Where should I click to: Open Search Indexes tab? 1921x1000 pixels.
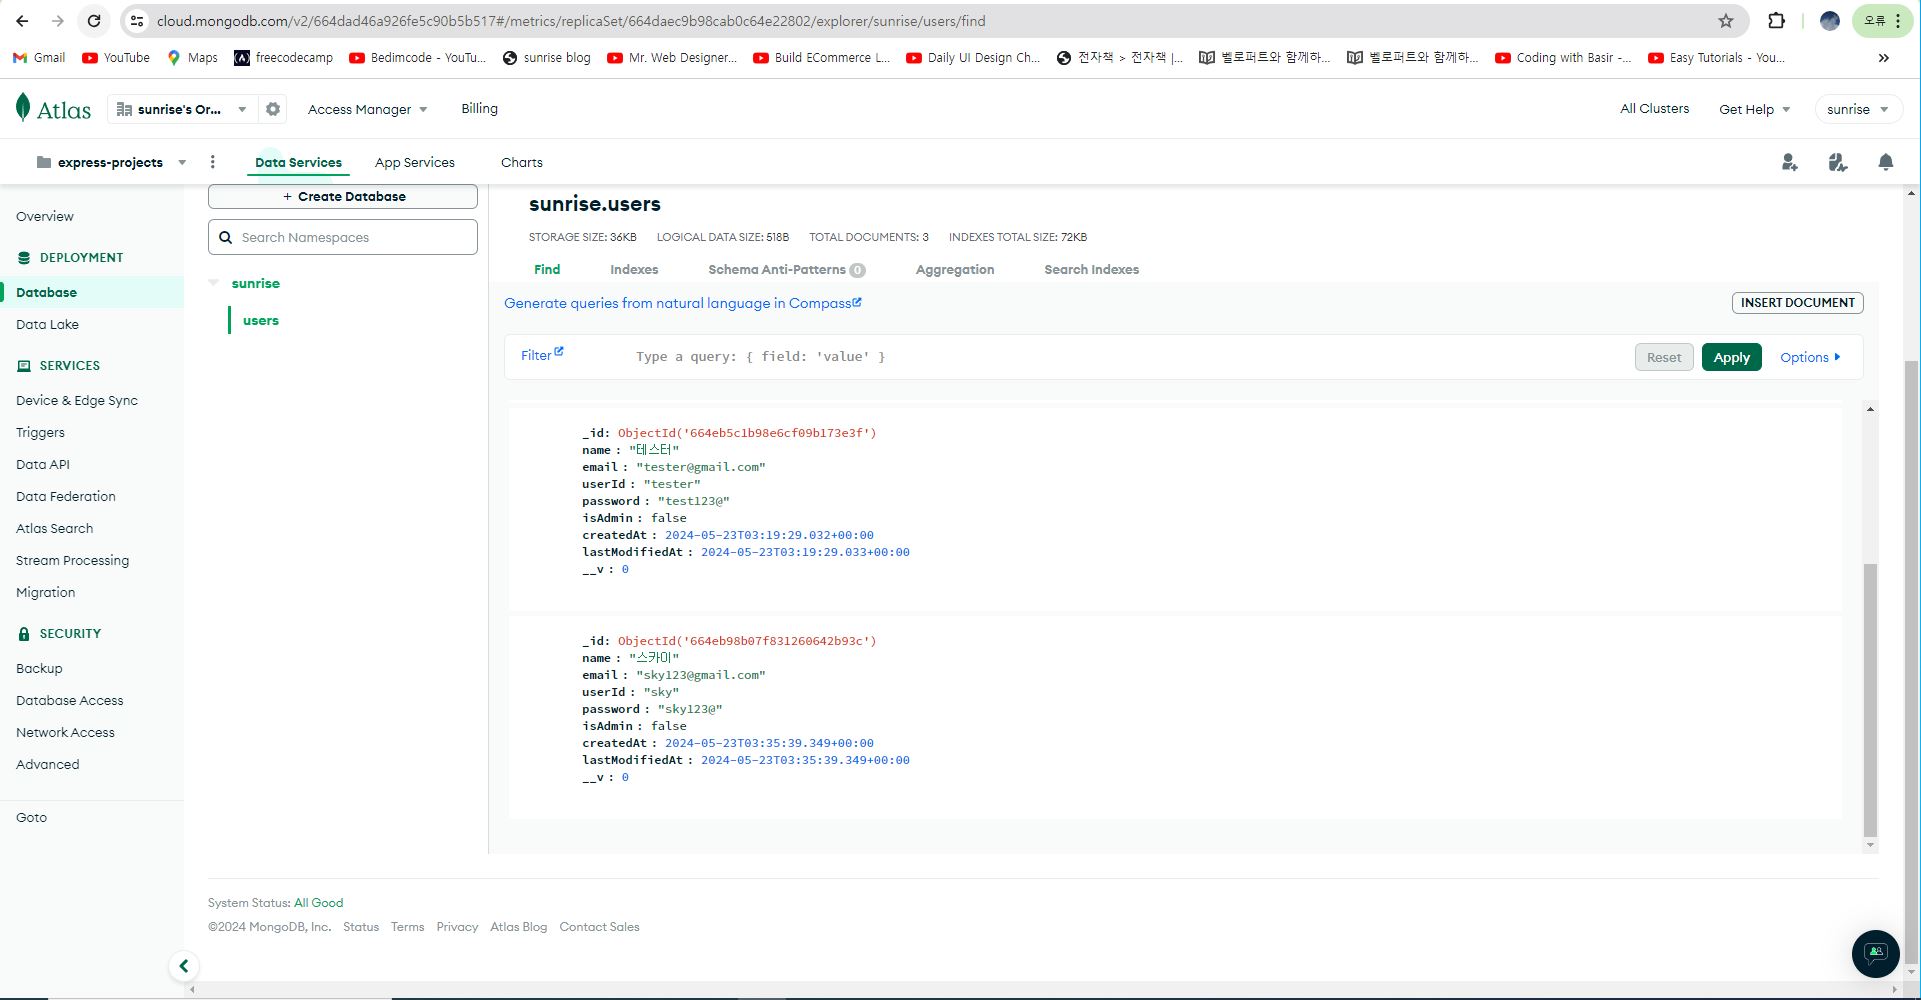pos(1091,269)
